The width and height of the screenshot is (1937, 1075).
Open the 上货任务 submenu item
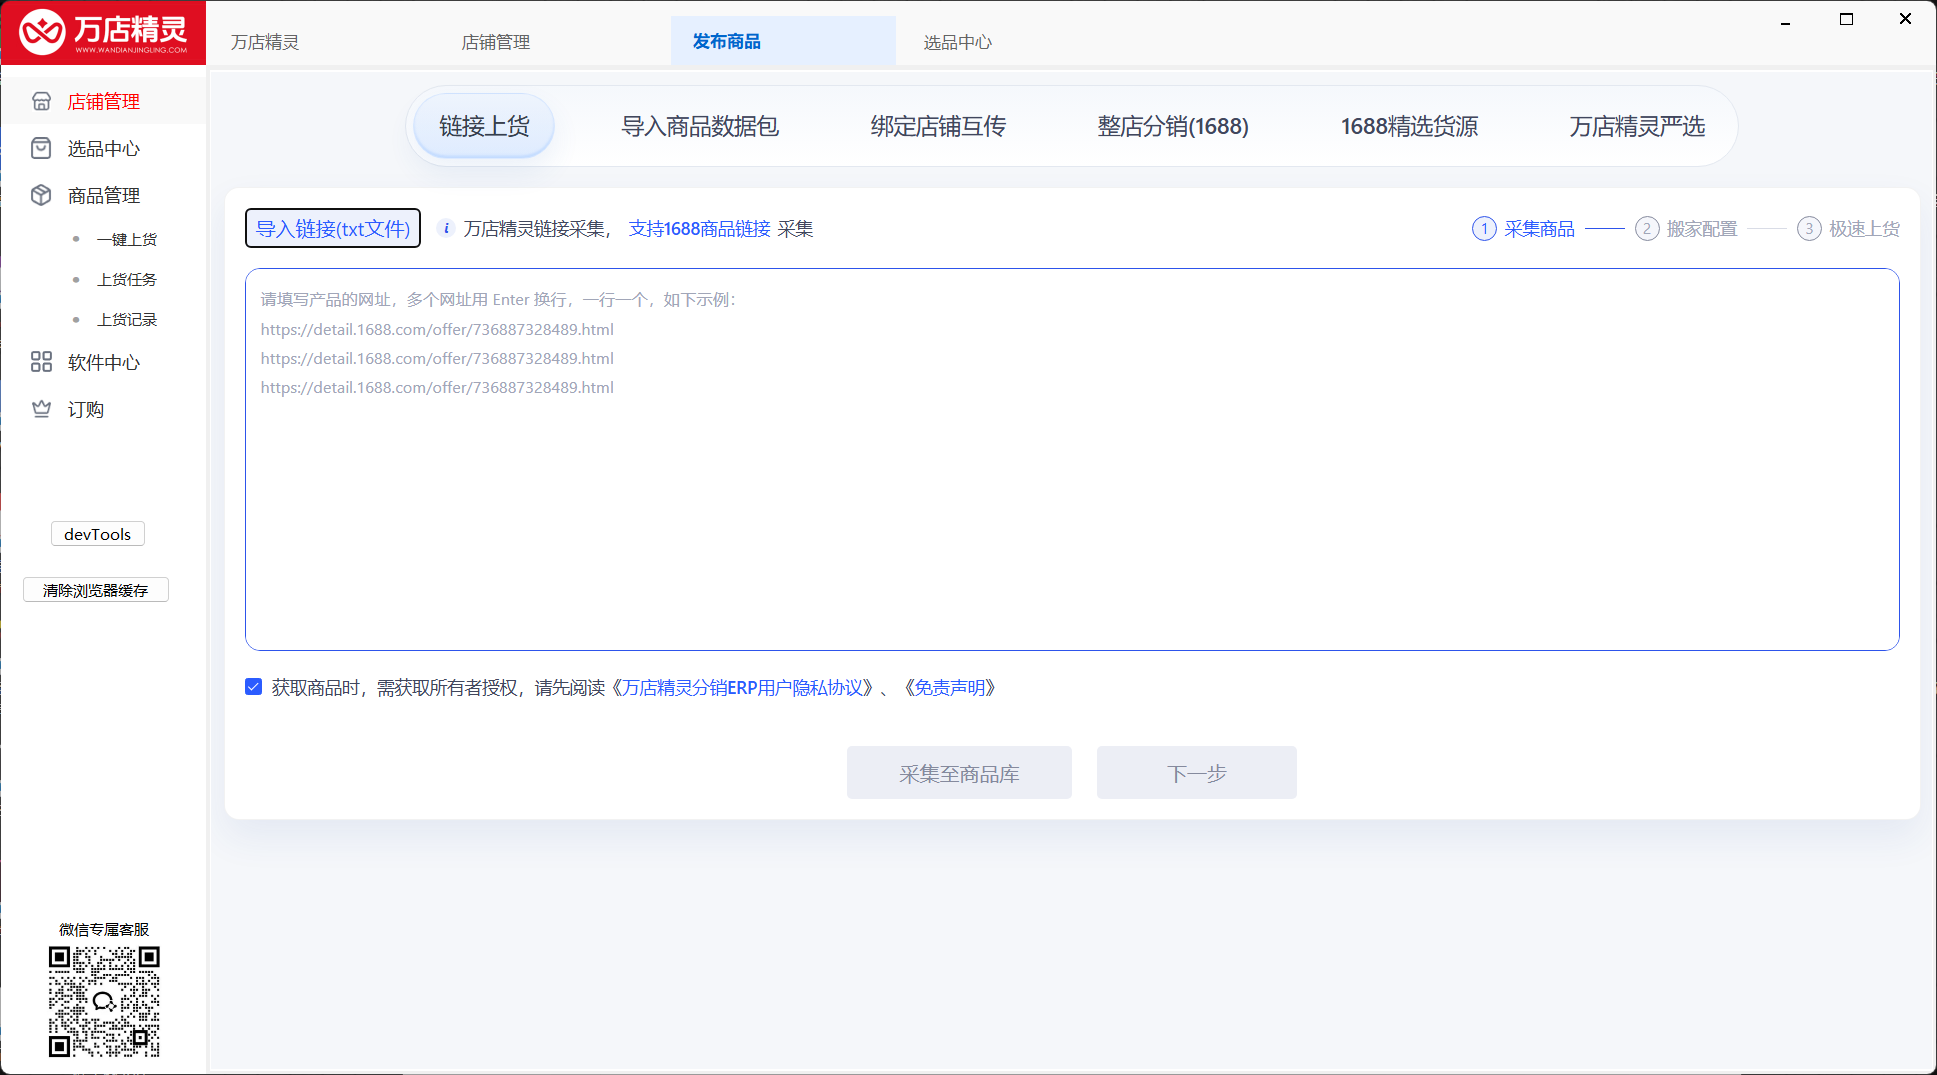pyautogui.click(x=127, y=279)
